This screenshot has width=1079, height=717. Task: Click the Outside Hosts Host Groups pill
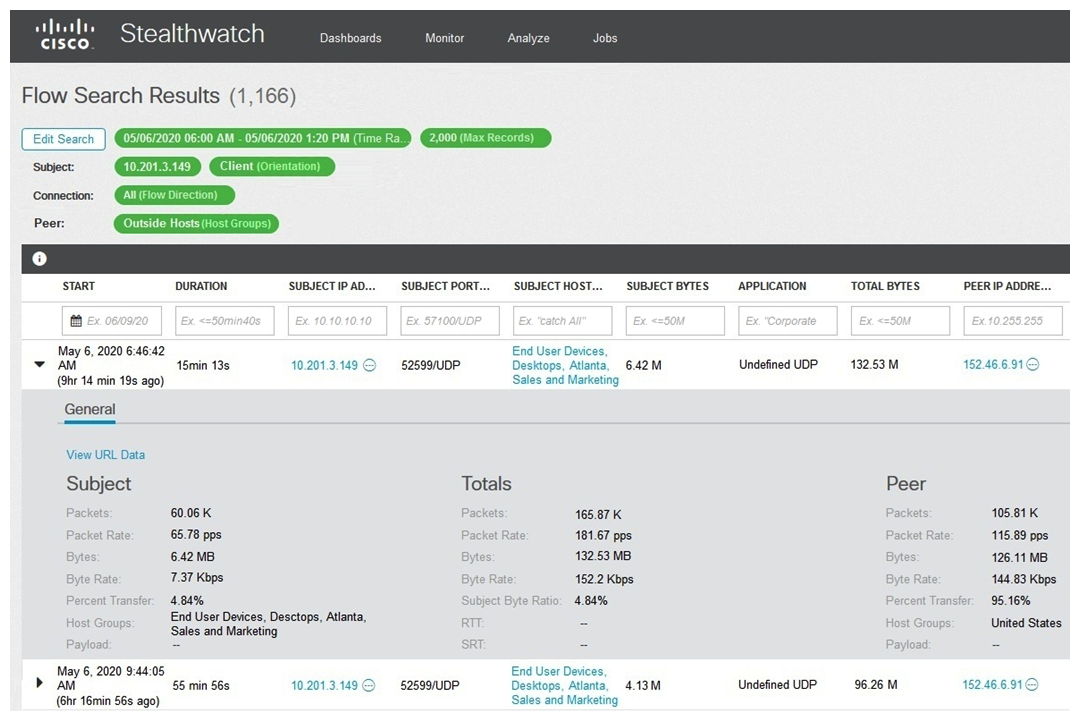click(x=196, y=224)
